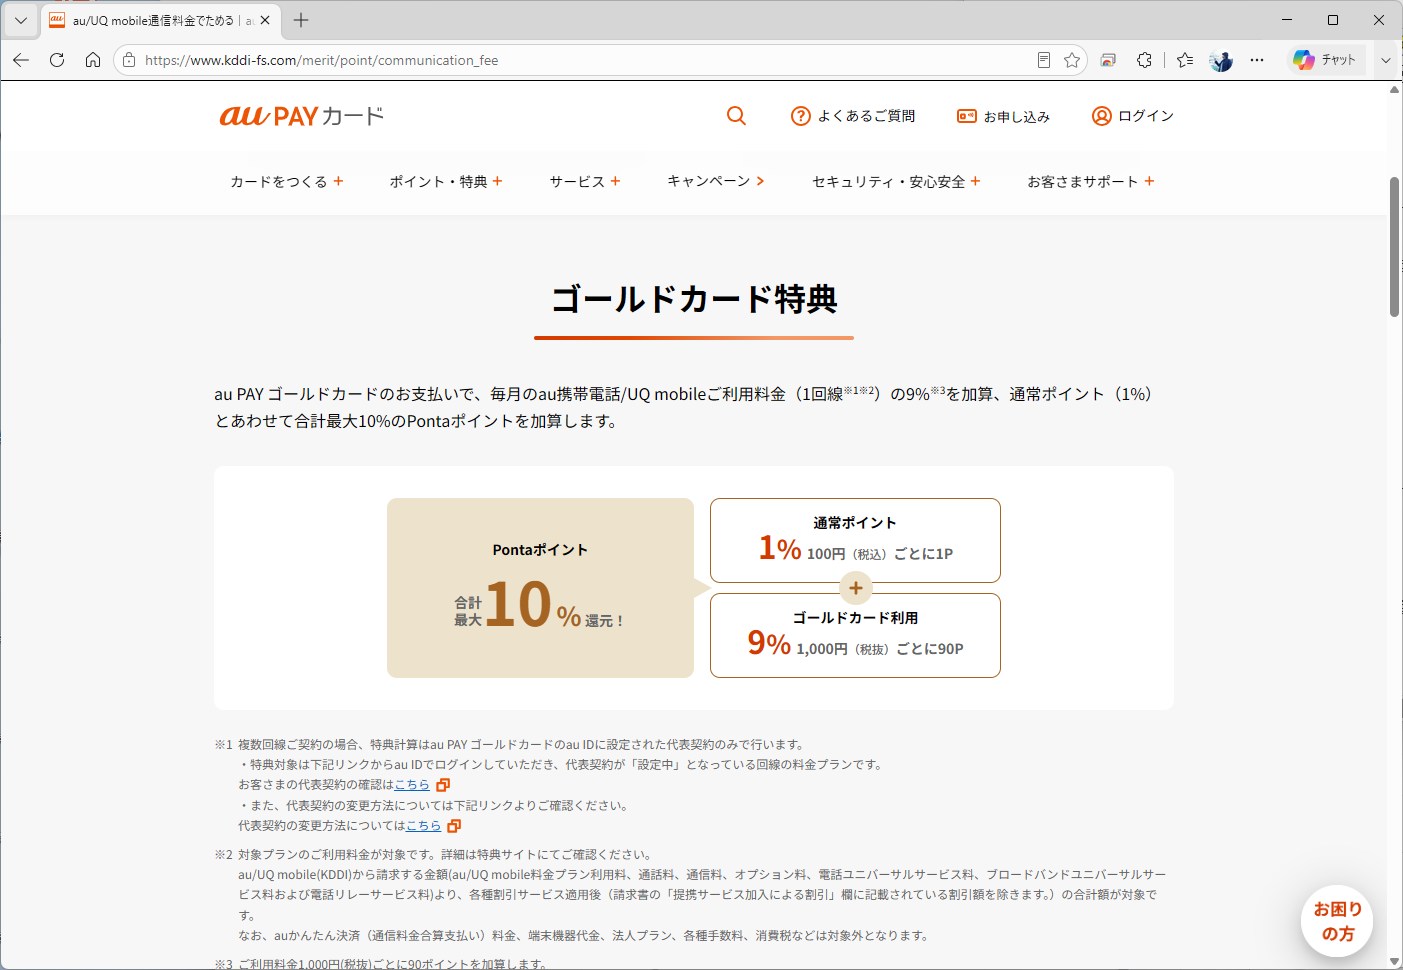Click the Pontaポイント 合計最大10%還元 box
Viewport: 1403px width, 970px height.
[x=540, y=588]
